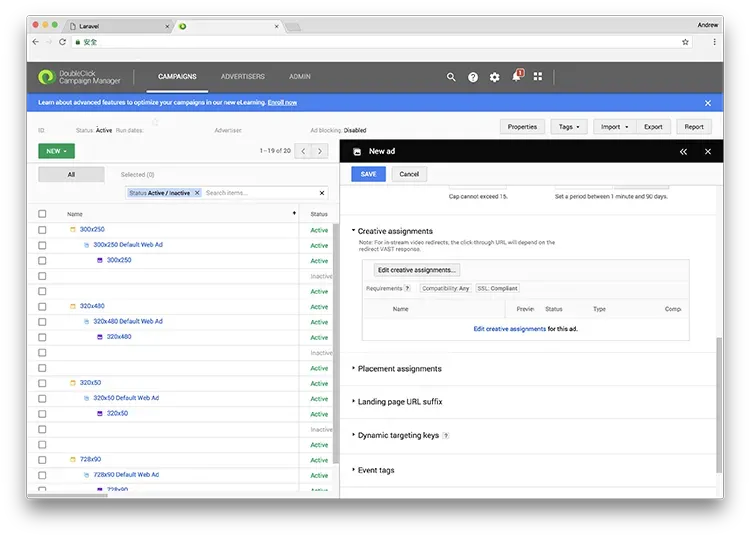The image size is (750, 537).
Task: Expand the Event tags section
Action: 376,470
